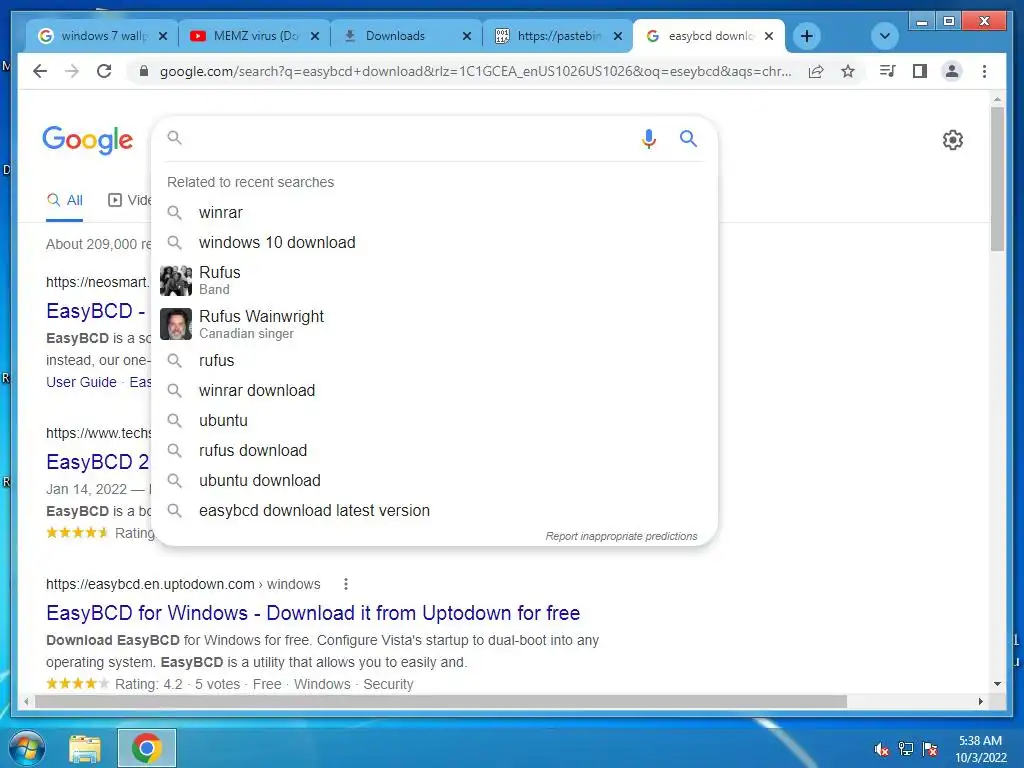Viewport: 1024px width, 768px height.
Task: Click the address bar URL
Action: (475, 71)
